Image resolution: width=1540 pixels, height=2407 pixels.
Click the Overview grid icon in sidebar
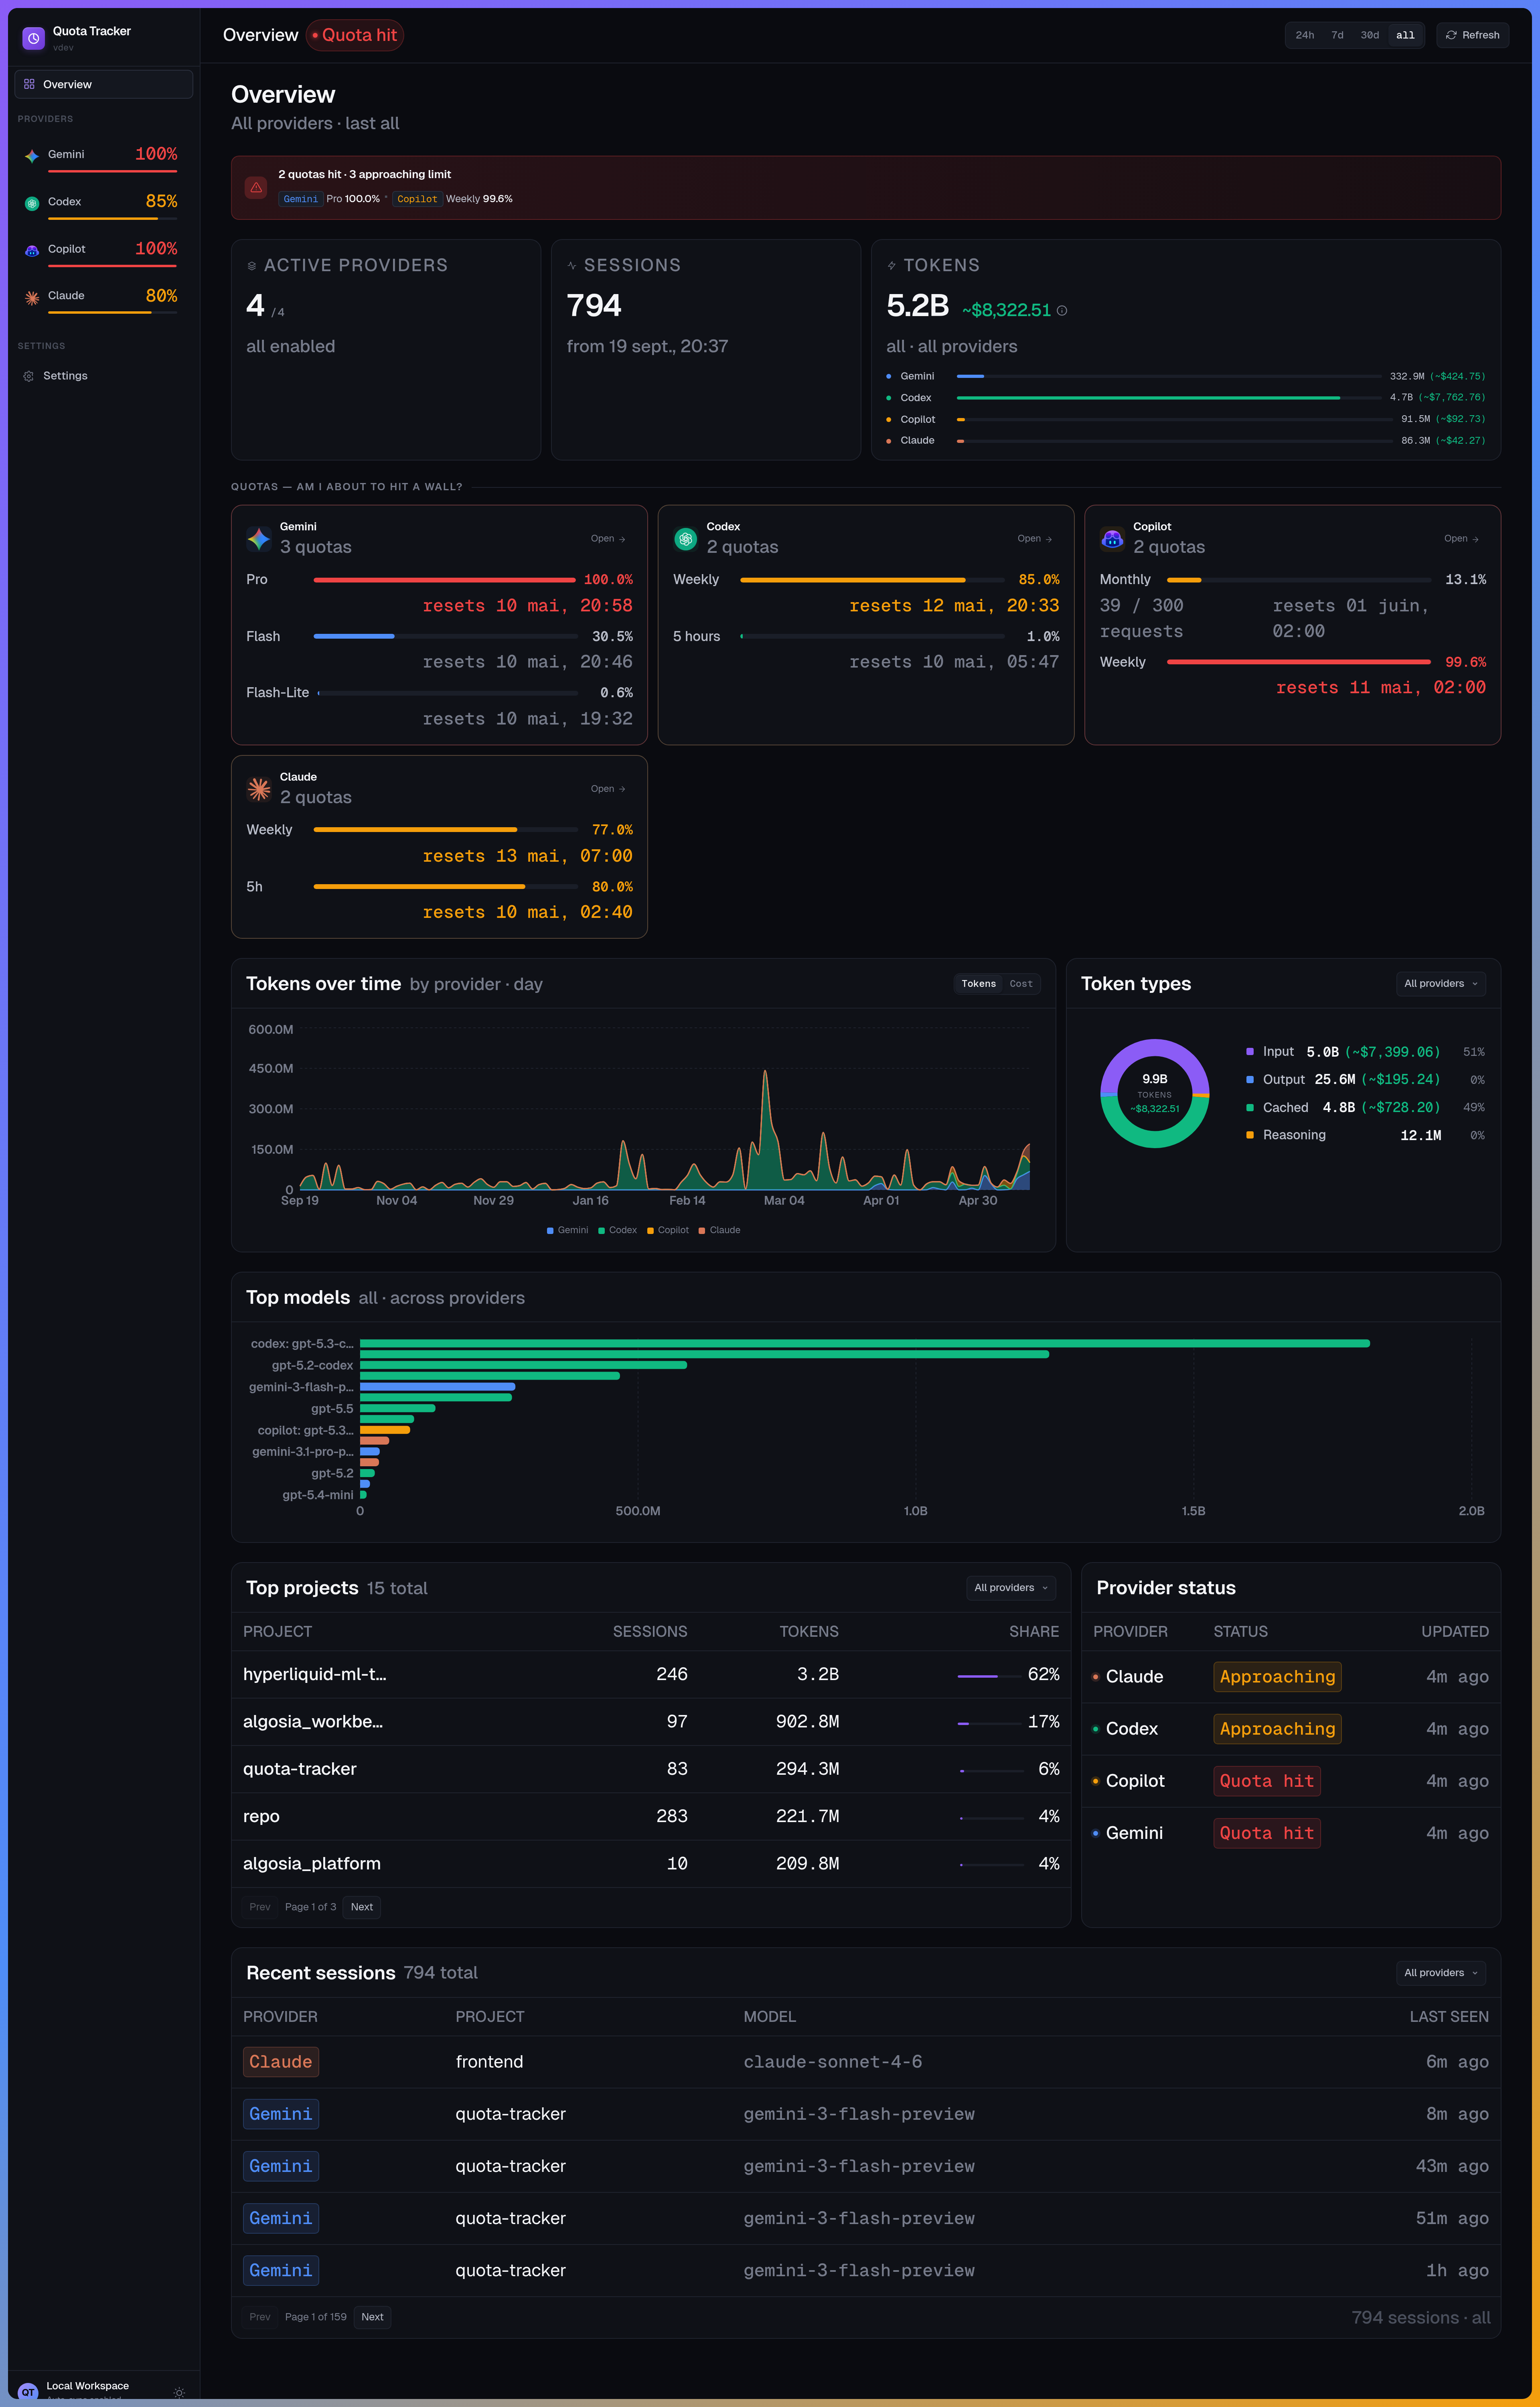click(x=29, y=84)
